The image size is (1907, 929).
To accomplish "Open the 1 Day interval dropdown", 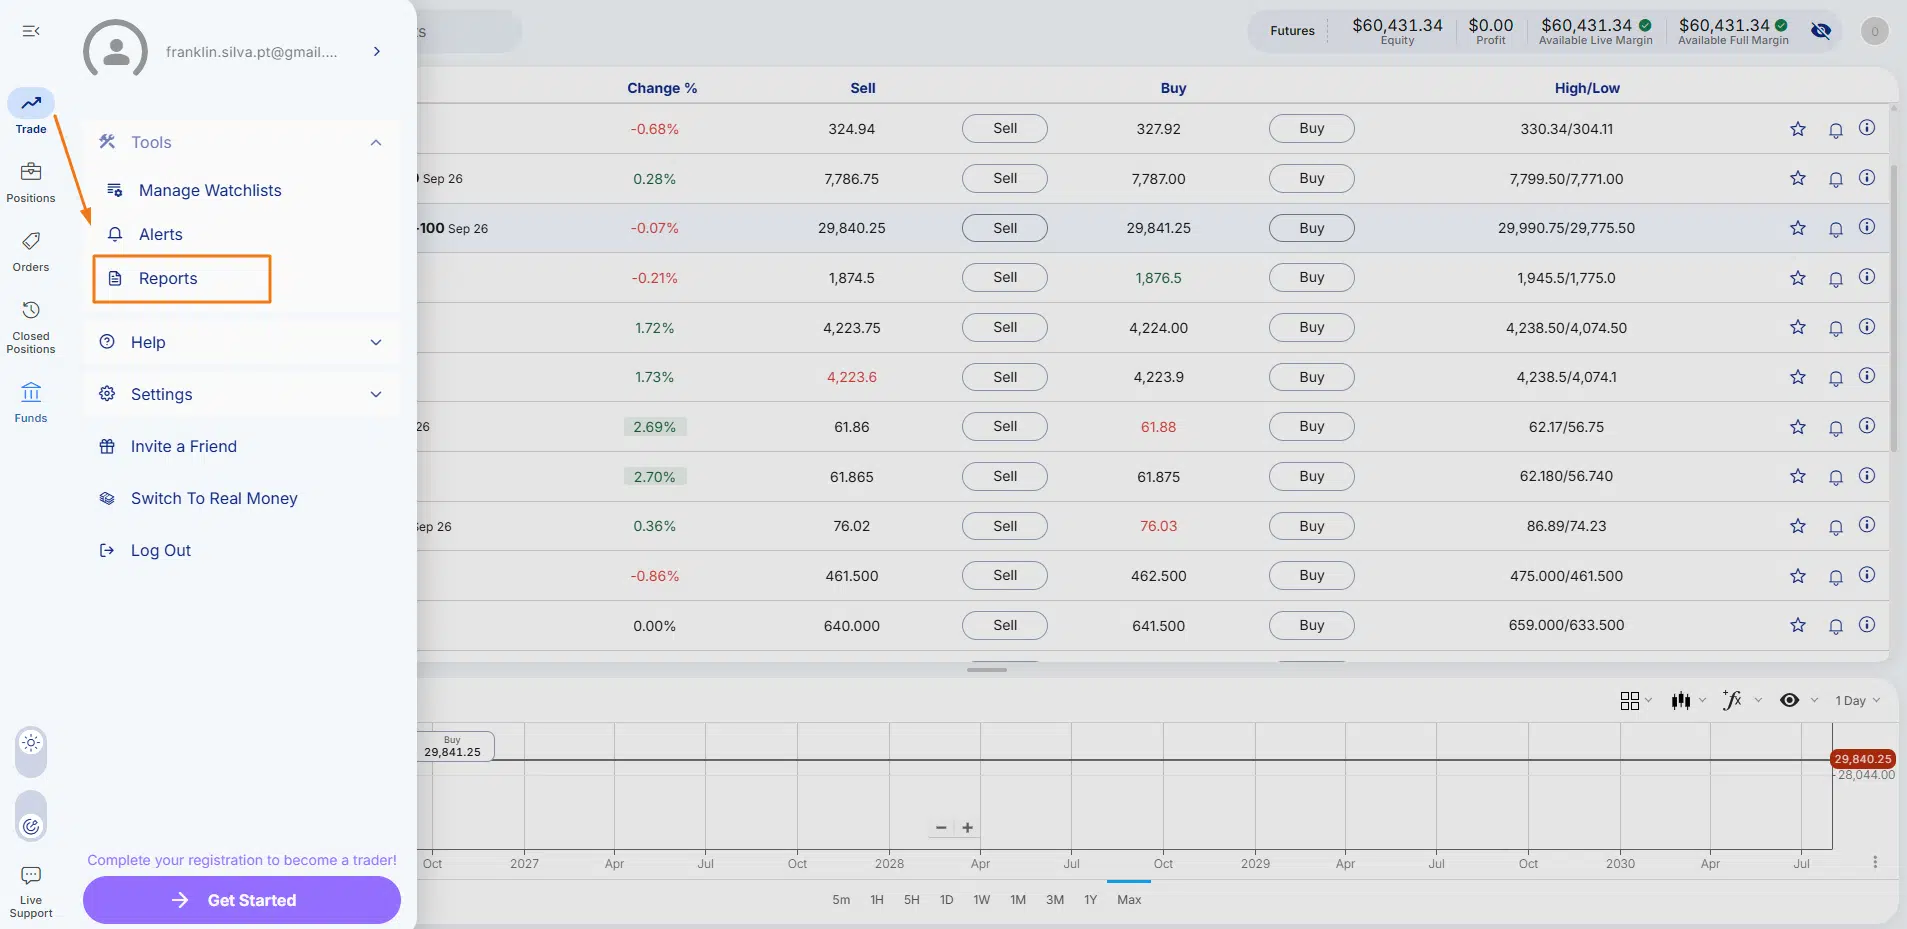I will (1857, 700).
